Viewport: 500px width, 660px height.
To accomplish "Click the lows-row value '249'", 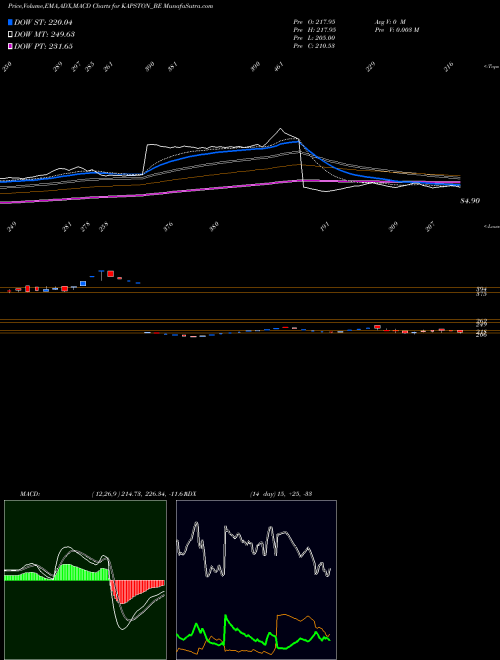I will click(13, 227).
